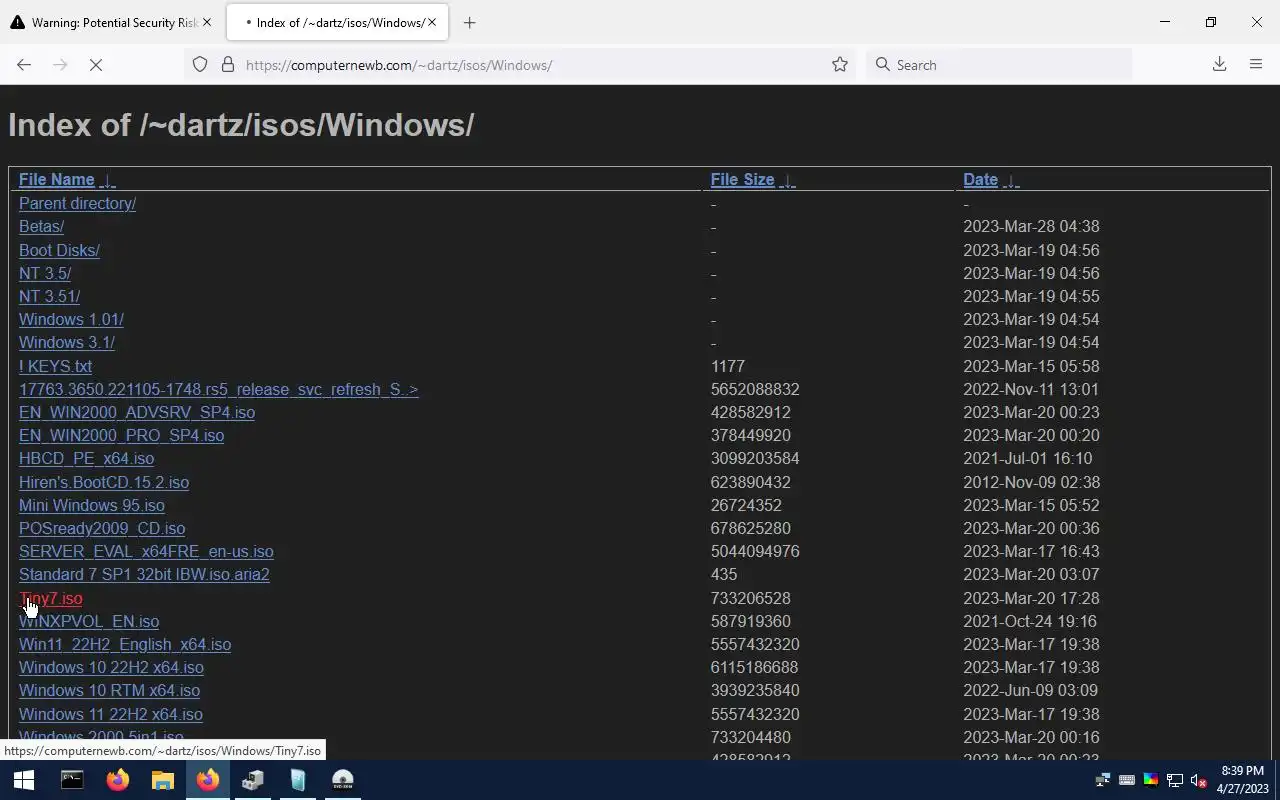Image resolution: width=1280 pixels, height=800 pixels.
Task: Download HBCD_PE_x64.iso
Action: click(x=86, y=459)
